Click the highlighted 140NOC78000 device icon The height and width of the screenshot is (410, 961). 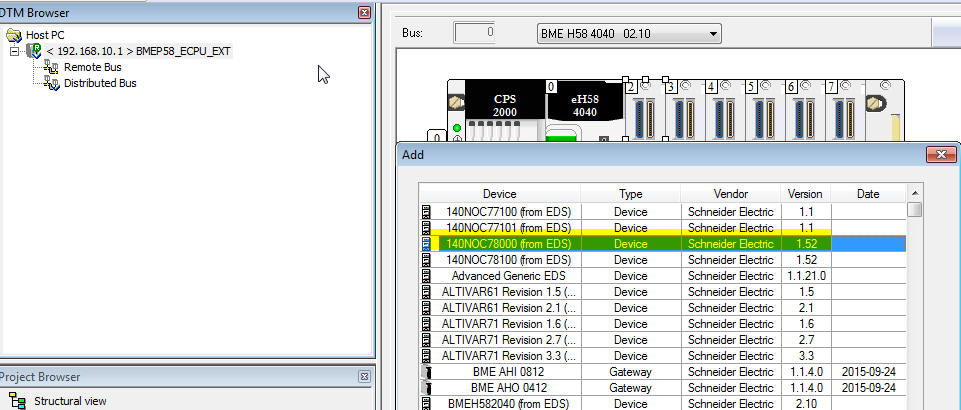point(427,244)
